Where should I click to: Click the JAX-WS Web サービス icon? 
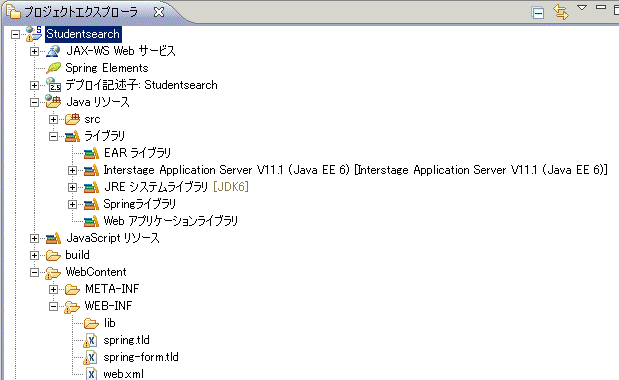click(53, 51)
